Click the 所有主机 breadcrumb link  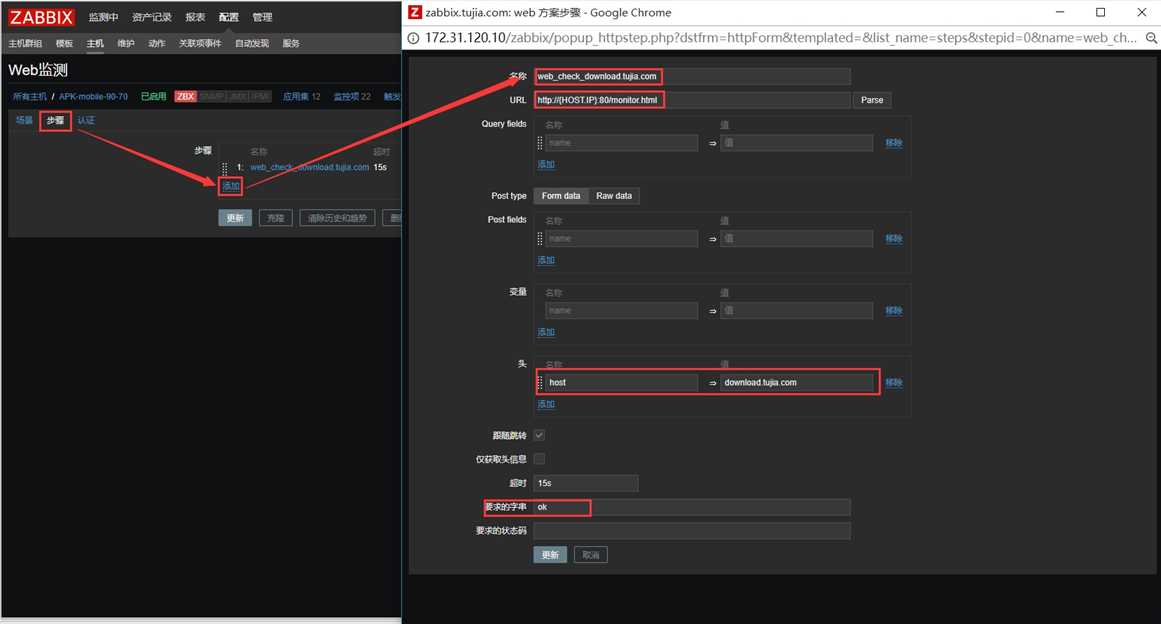[30, 96]
